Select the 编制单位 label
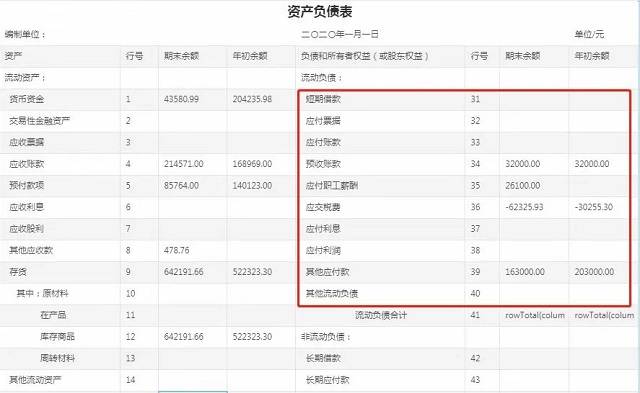Viewport: 640px width, 393px height. click(25, 34)
